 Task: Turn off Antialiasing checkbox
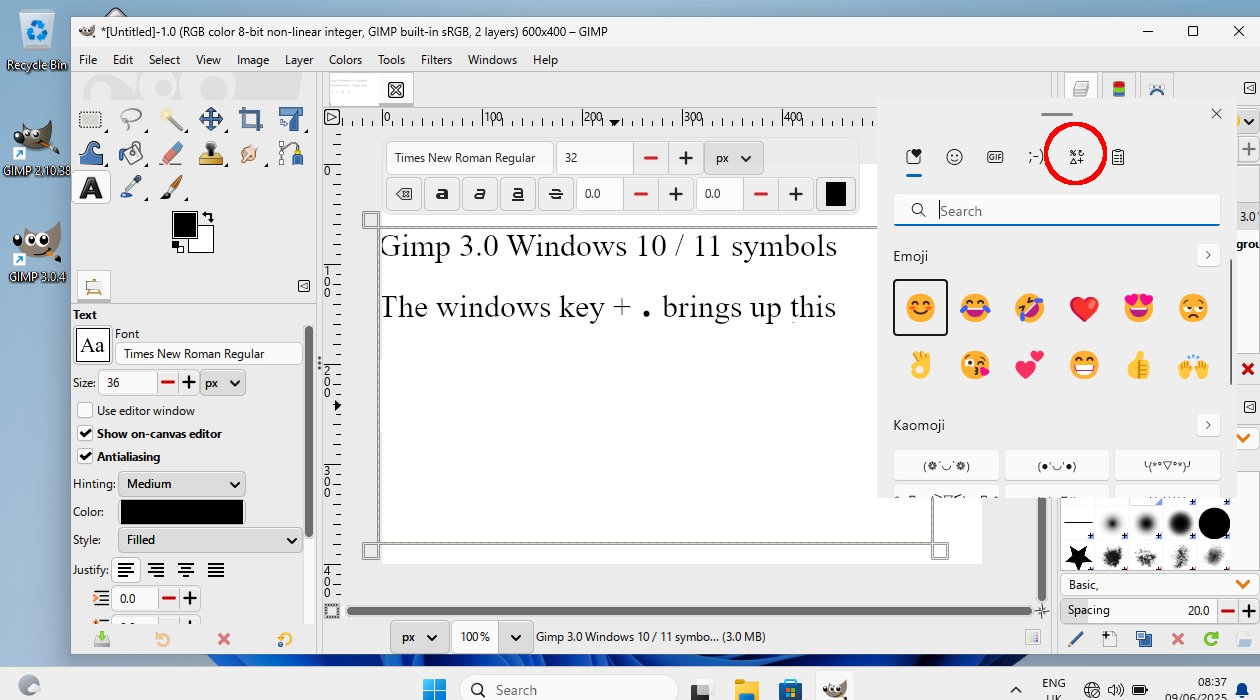(x=86, y=457)
